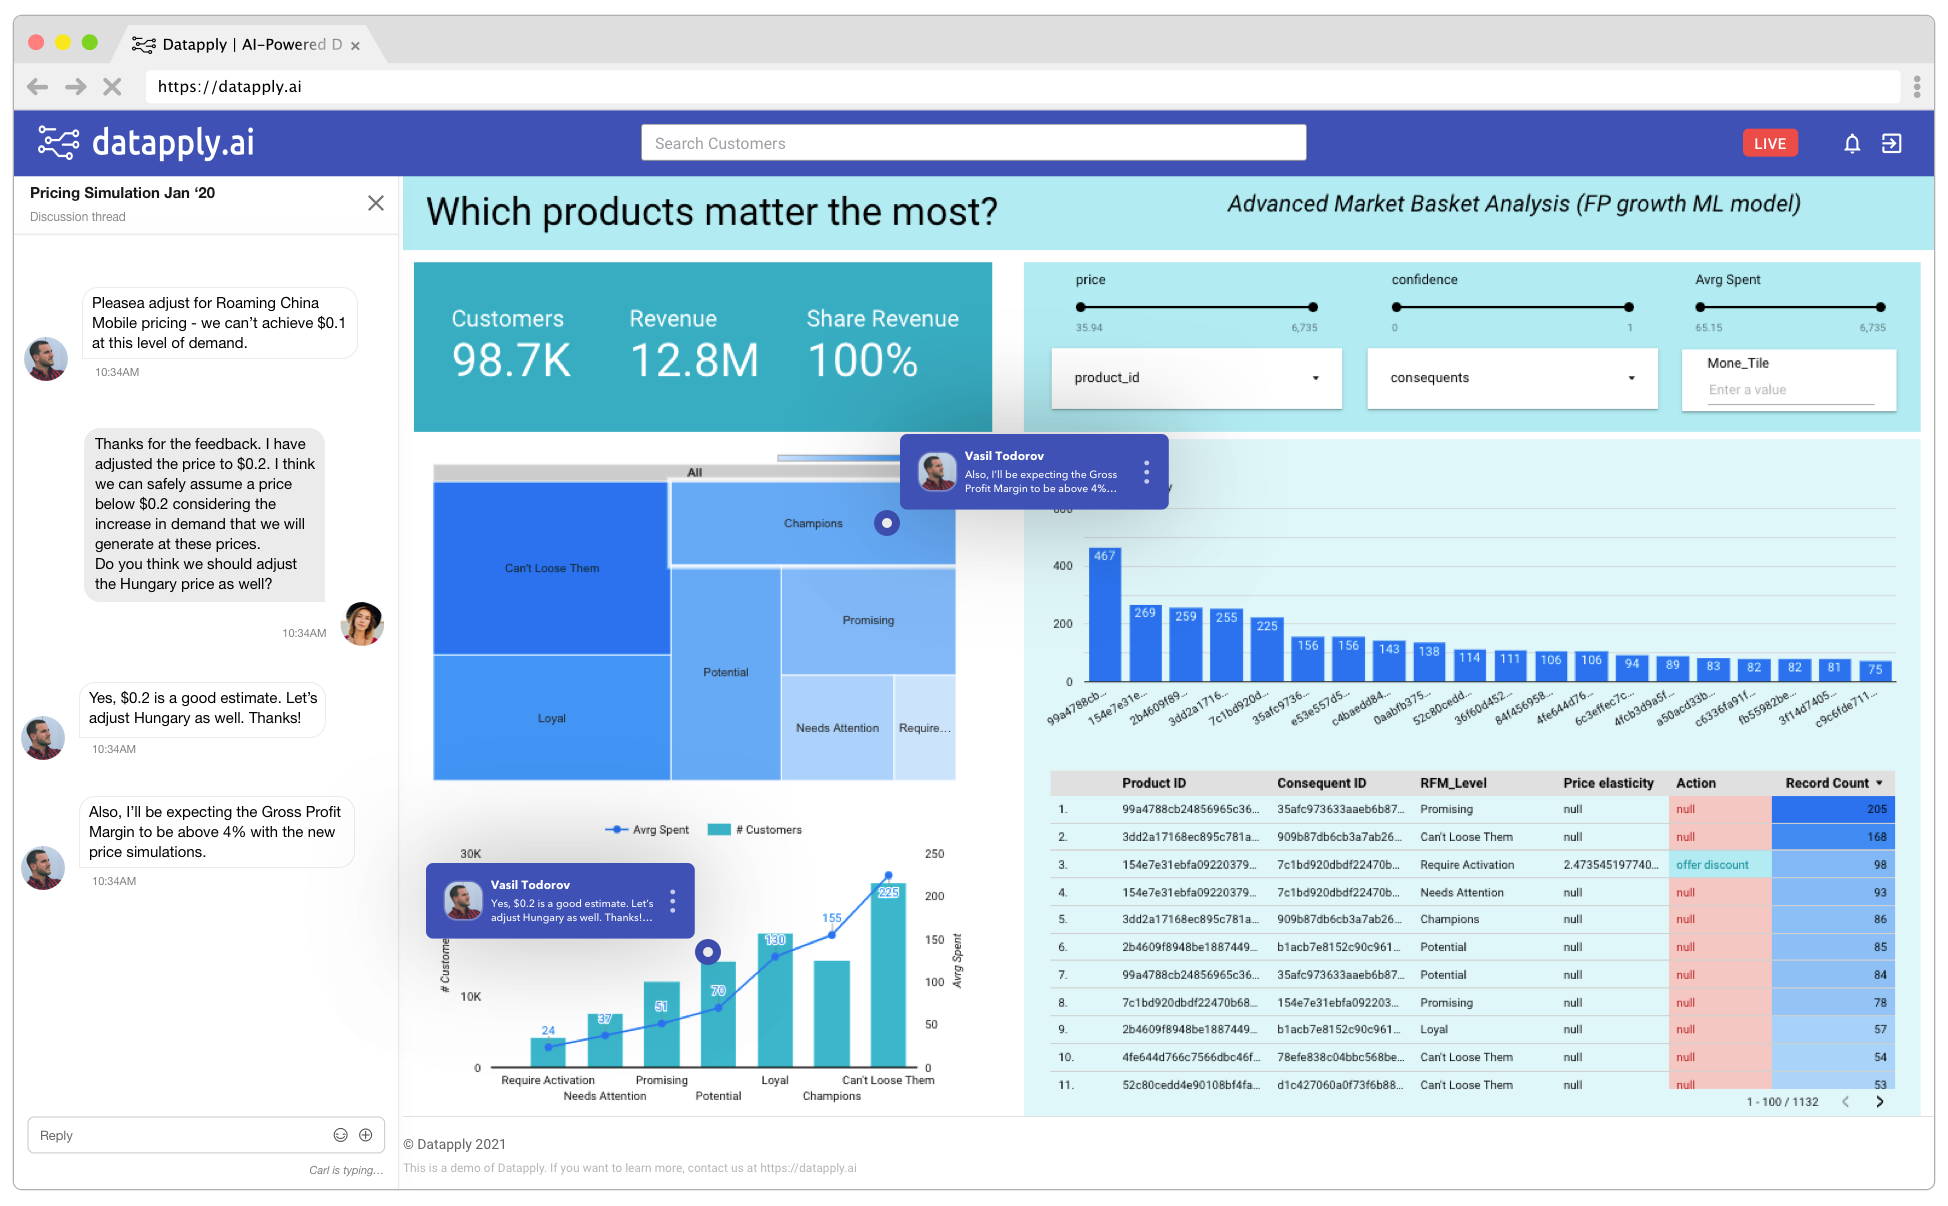Sort by Record Count column arrow
The height and width of the screenshot is (1206, 1948).
(1879, 783)
